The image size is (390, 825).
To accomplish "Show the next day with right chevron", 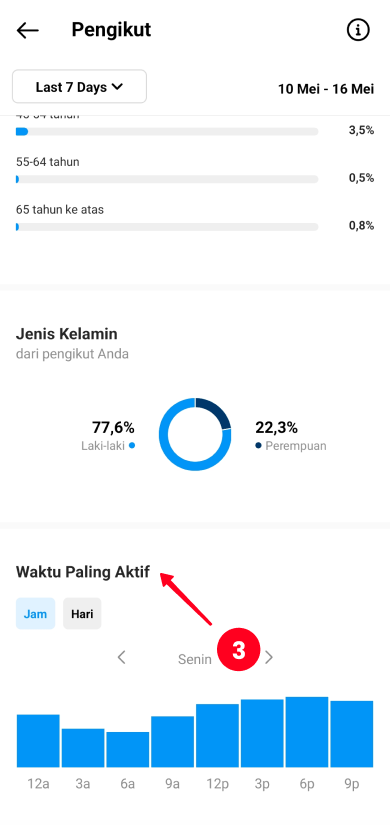I will (269, 657).
